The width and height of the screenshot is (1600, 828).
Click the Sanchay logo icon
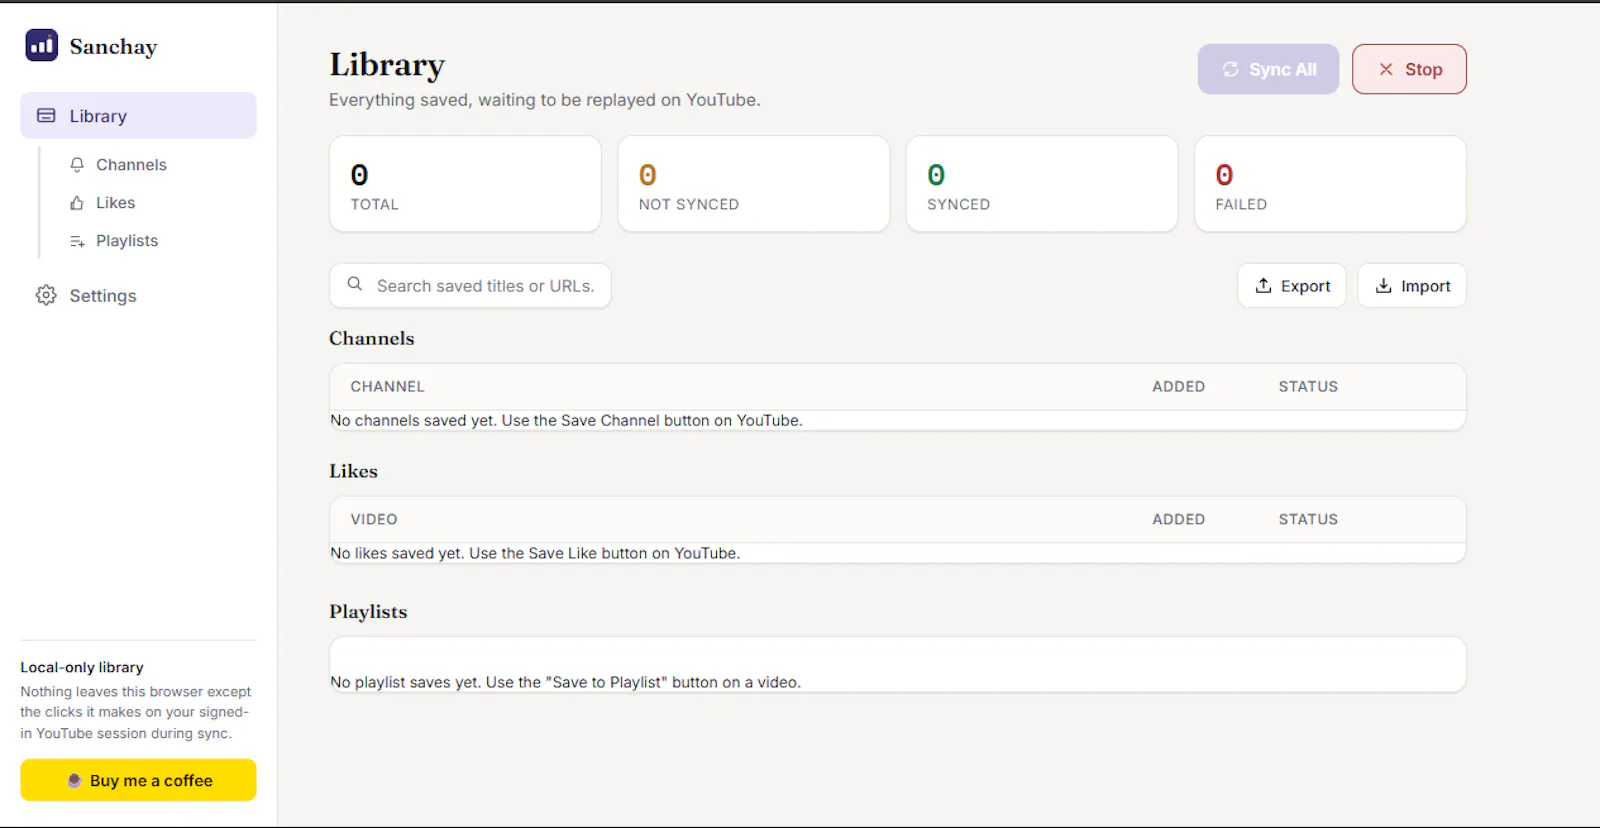pyautogui.click(x=41, y=45)
